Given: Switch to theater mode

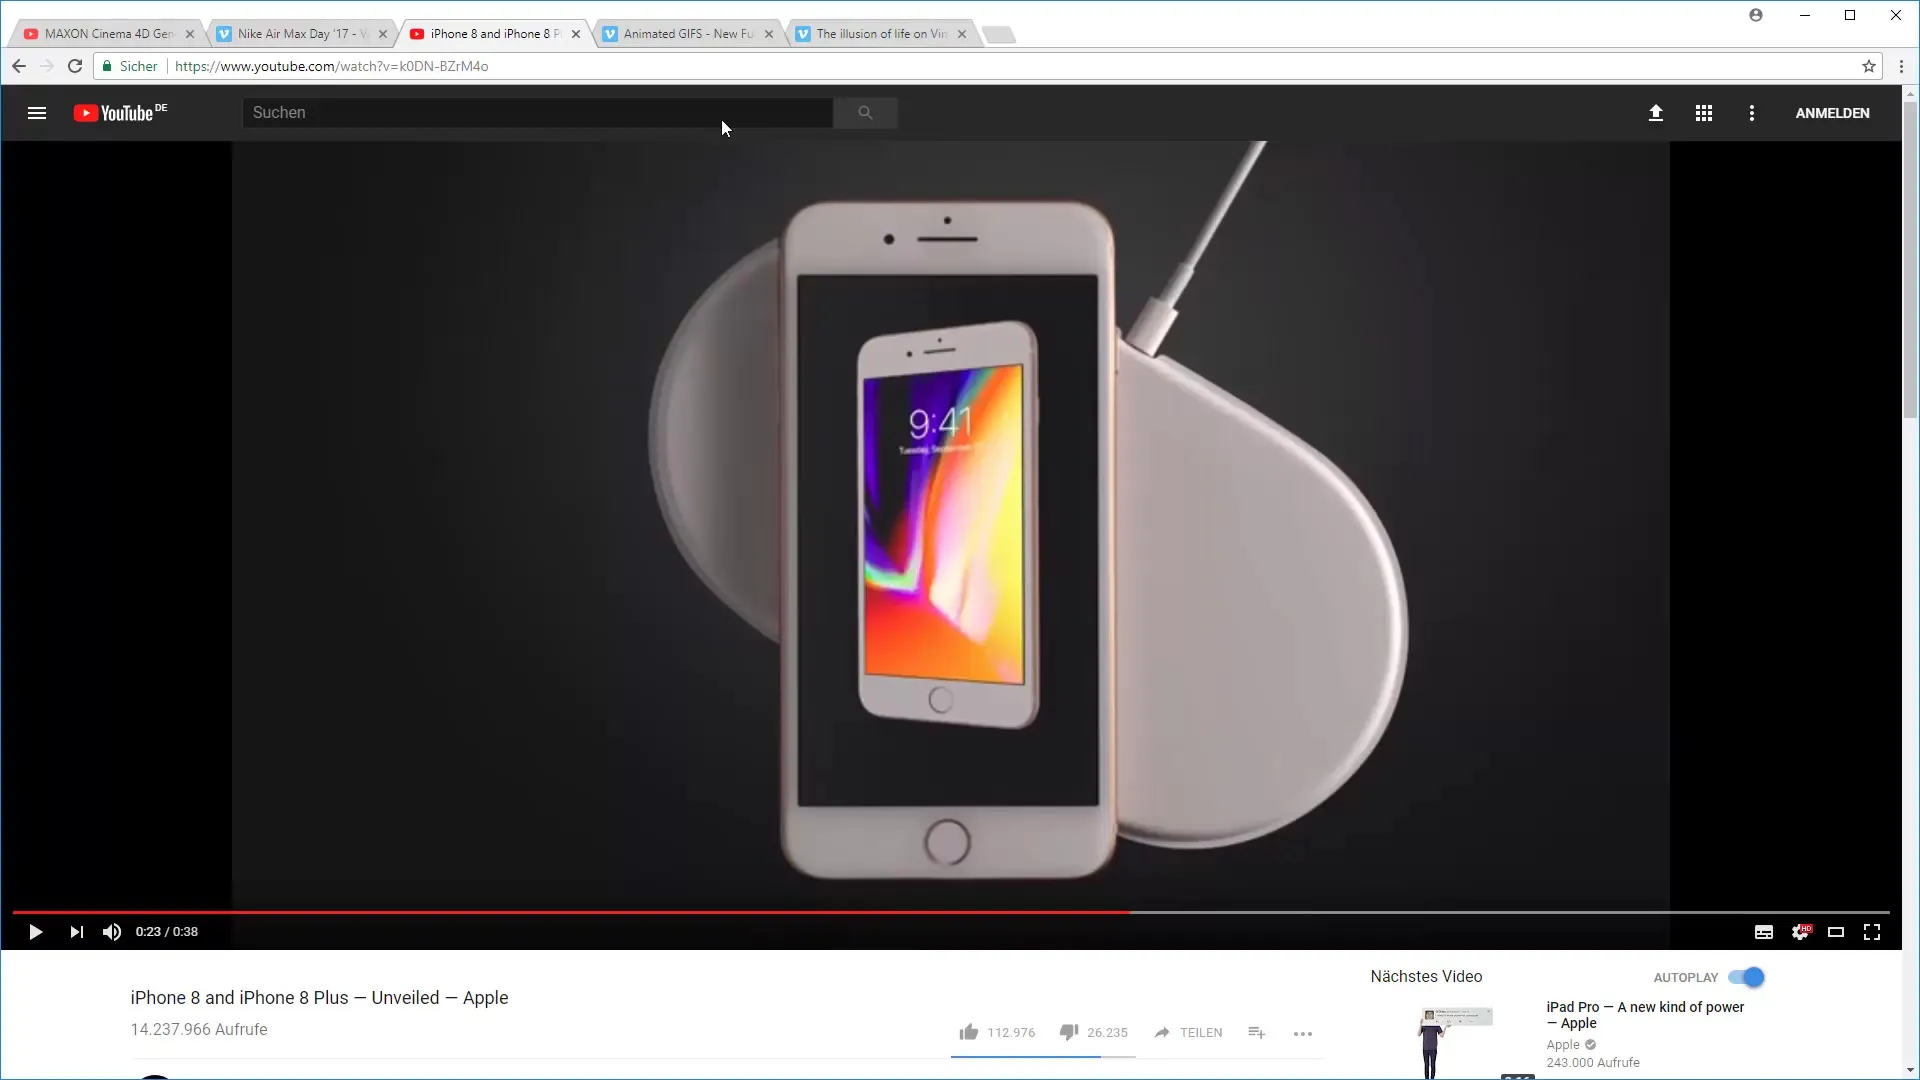Looking at the screenshot, I should coord(1836,932).
